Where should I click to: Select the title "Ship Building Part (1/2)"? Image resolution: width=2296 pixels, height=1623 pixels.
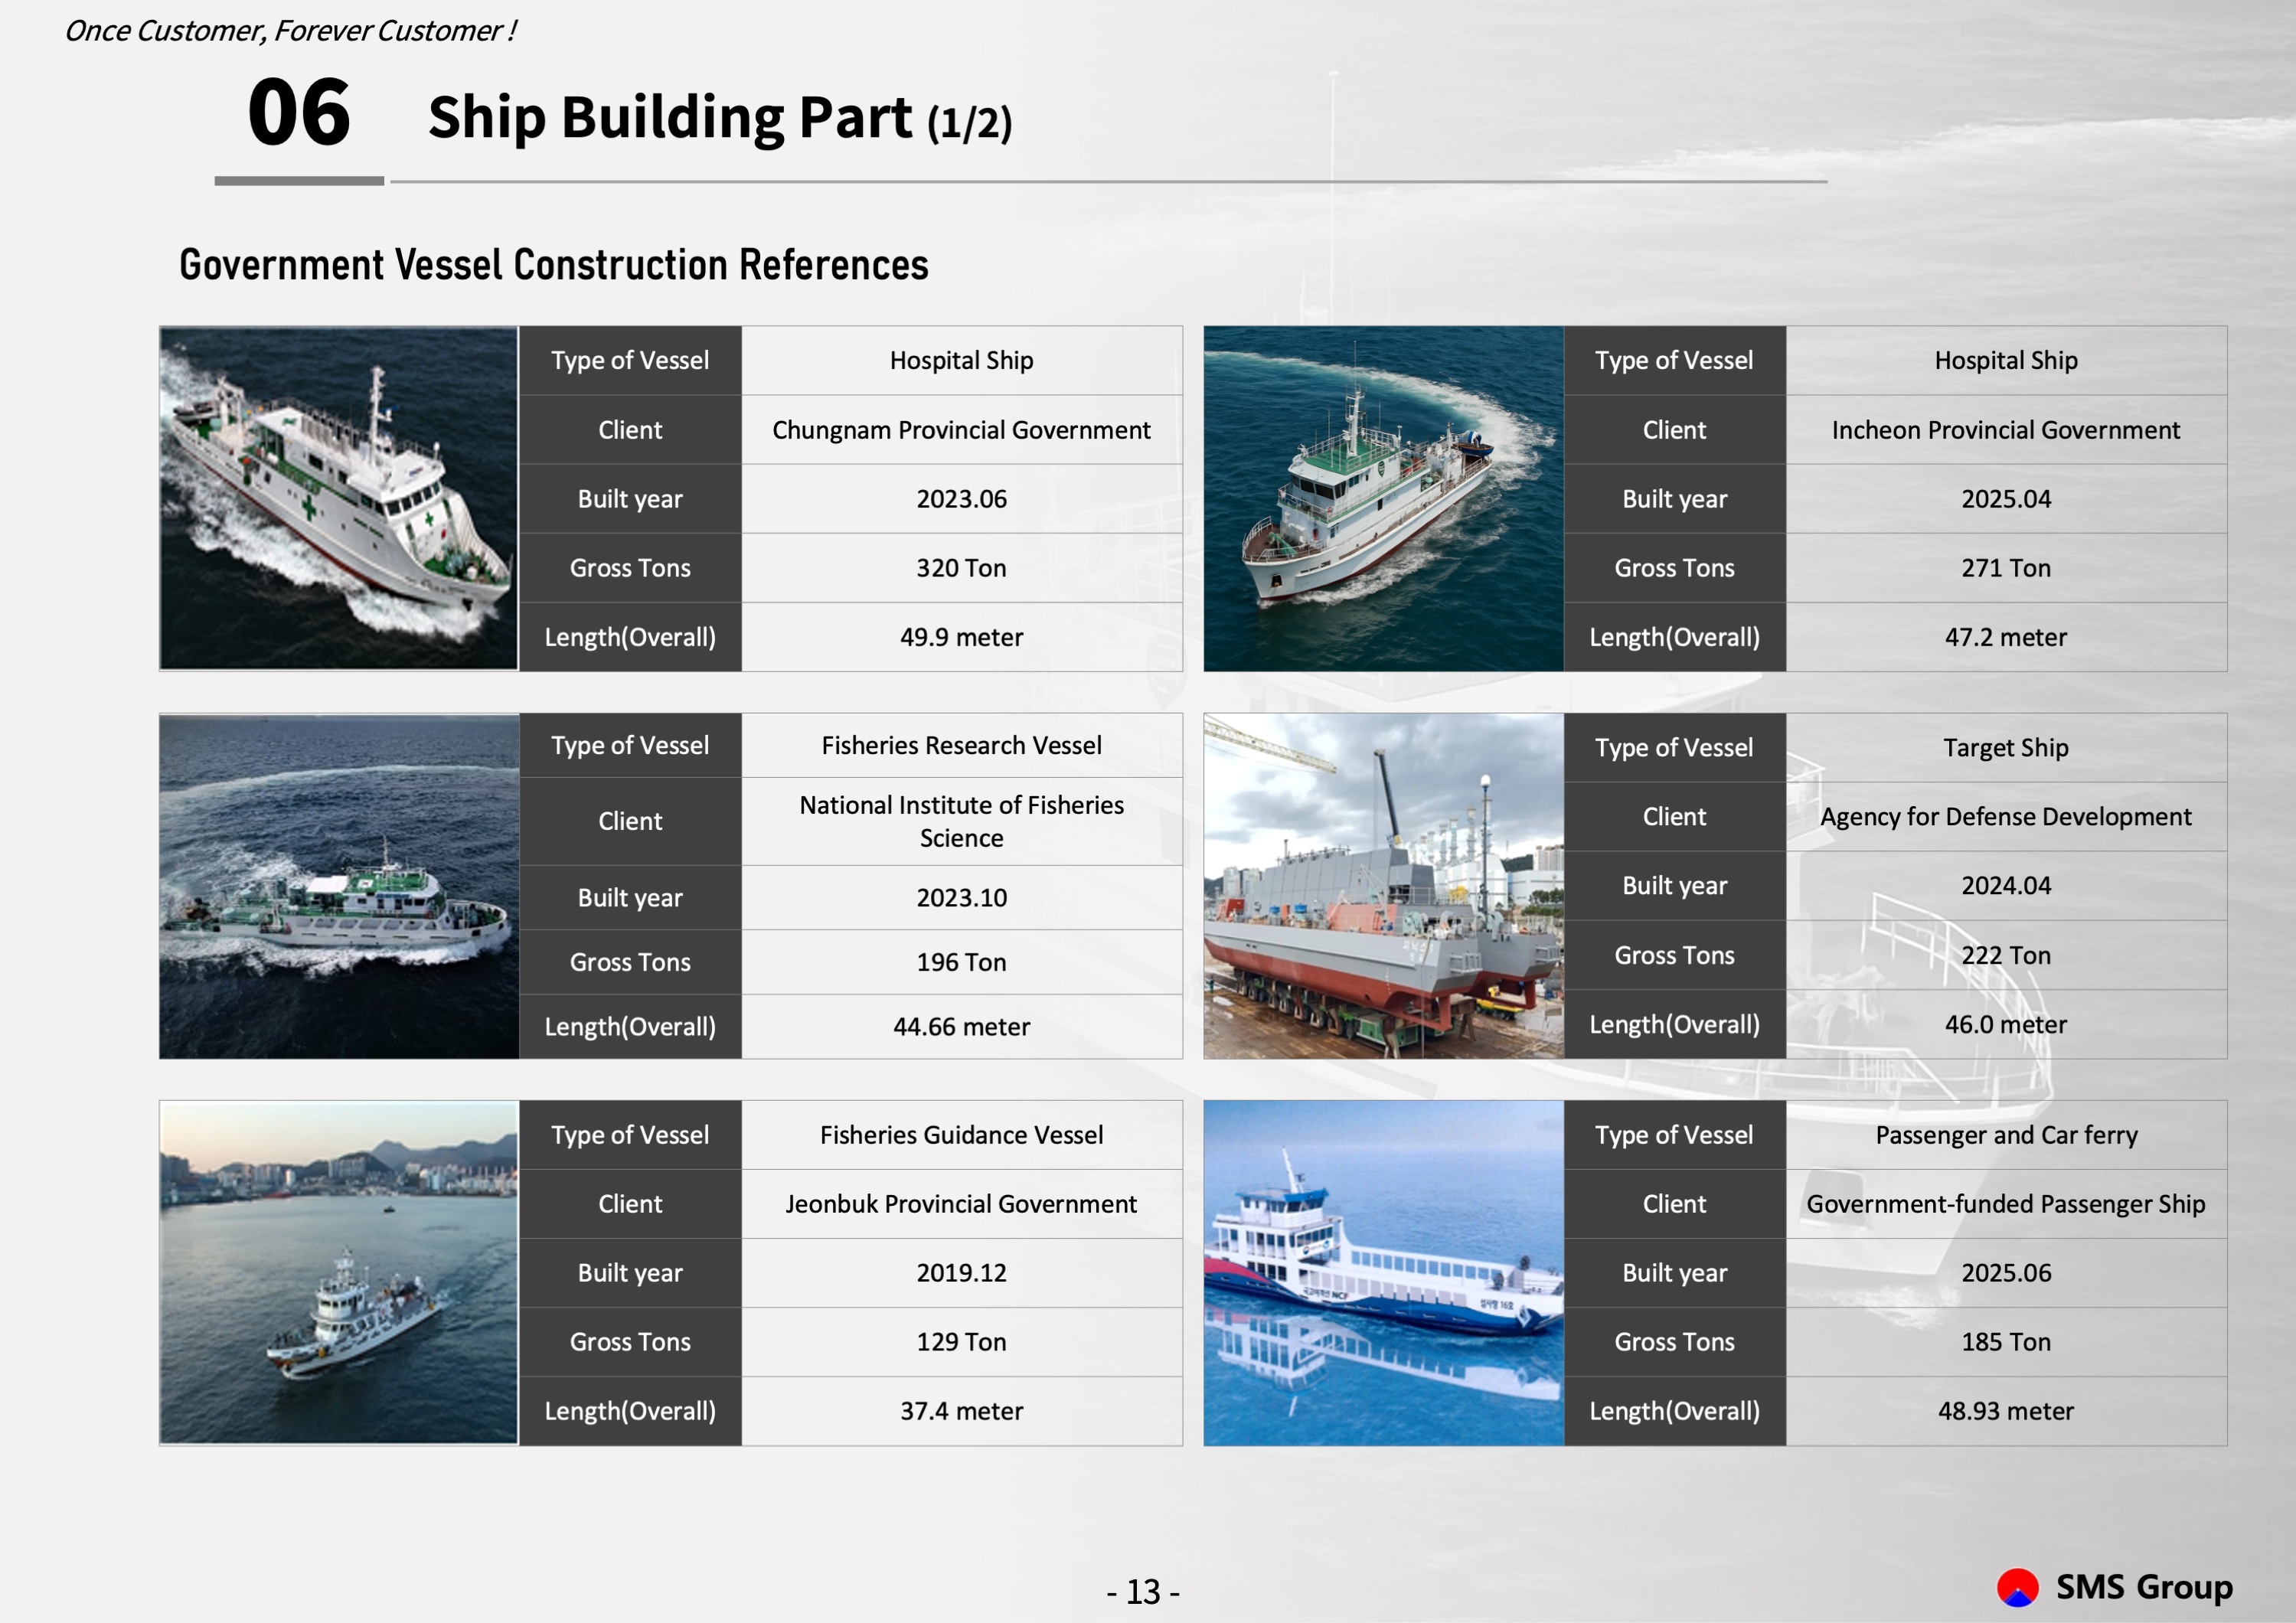tap(720, 118)
